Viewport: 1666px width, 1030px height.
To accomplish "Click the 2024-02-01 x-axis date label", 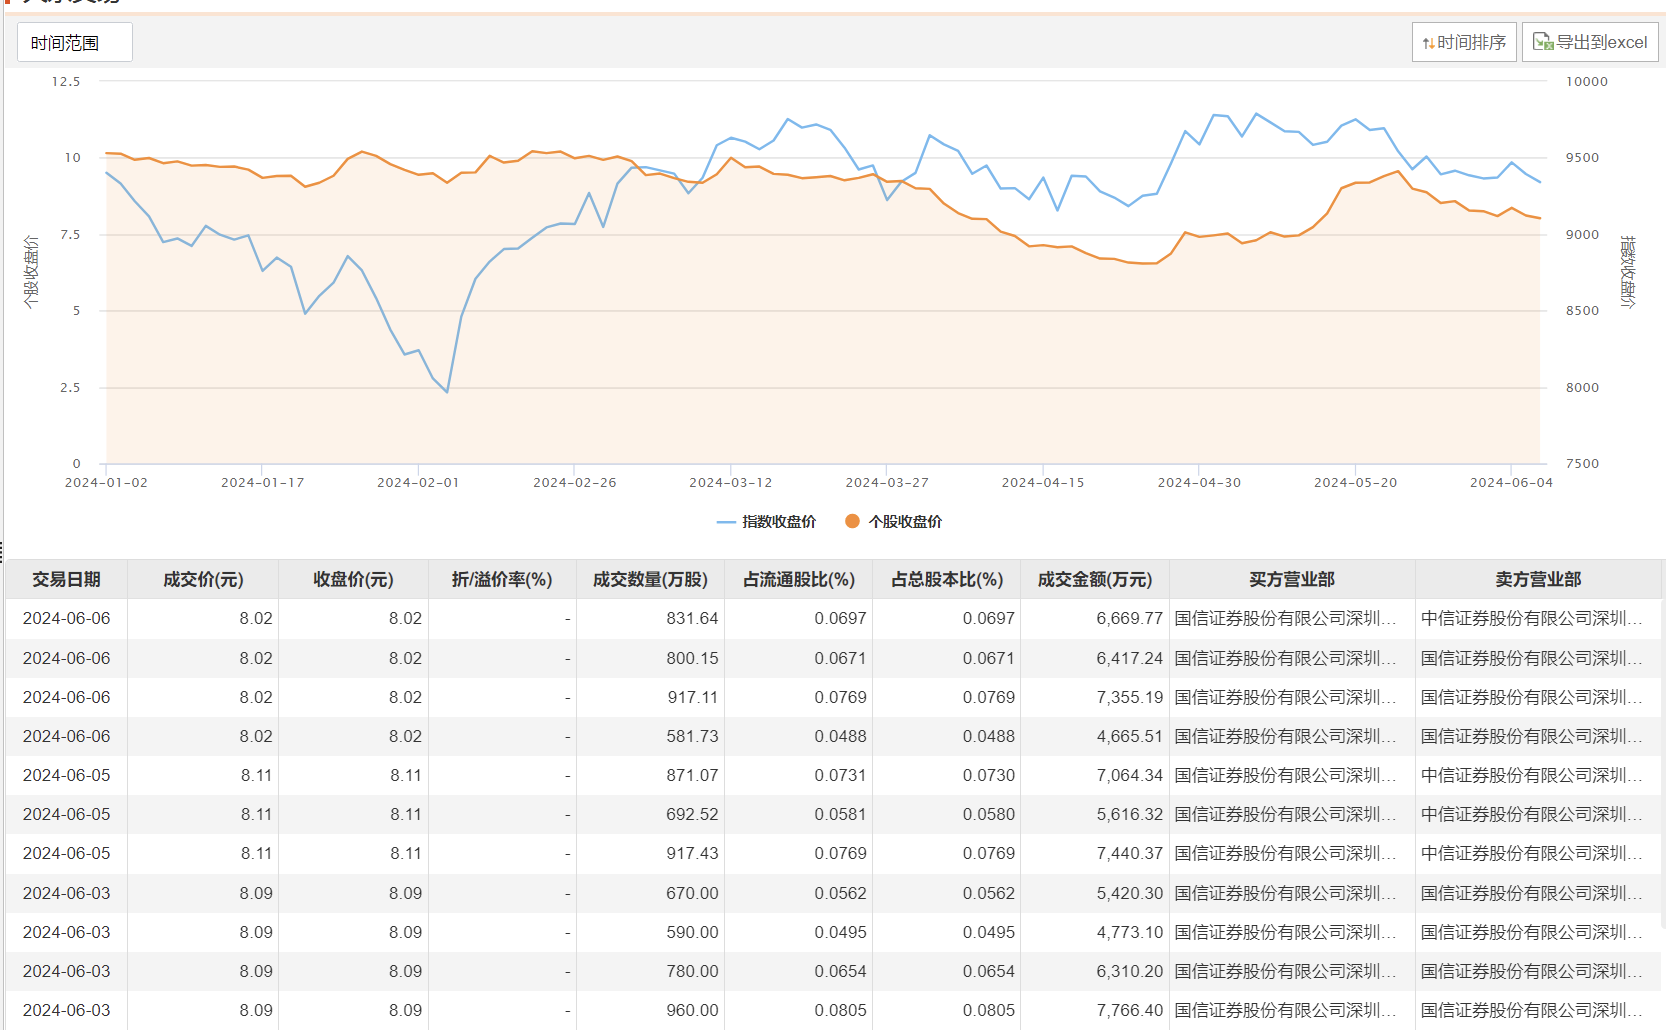I will click(x=418, y=483).
